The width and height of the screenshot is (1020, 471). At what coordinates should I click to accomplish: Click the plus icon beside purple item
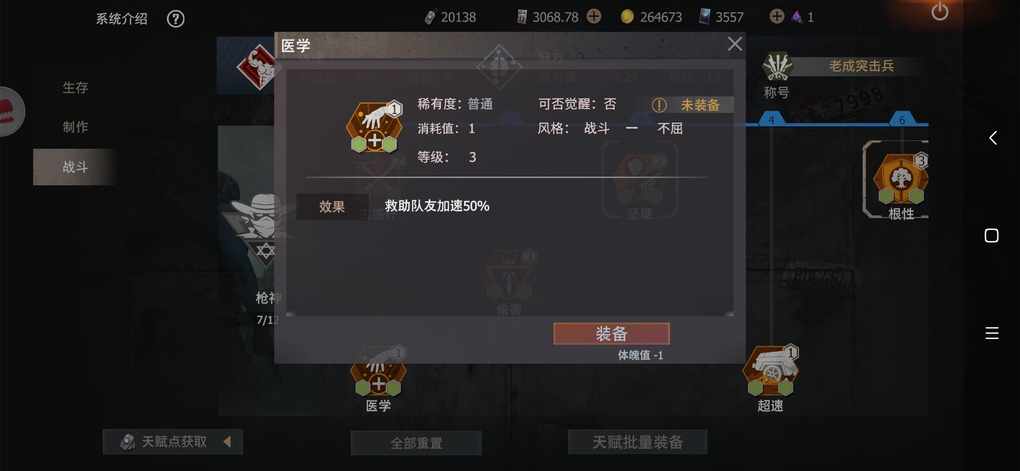[776, 17]
